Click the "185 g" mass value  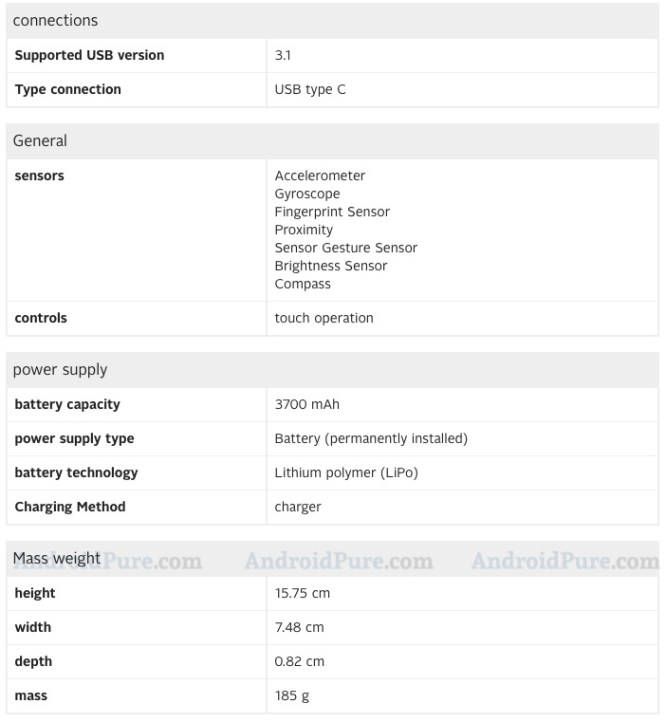click(x=293, y=695)
